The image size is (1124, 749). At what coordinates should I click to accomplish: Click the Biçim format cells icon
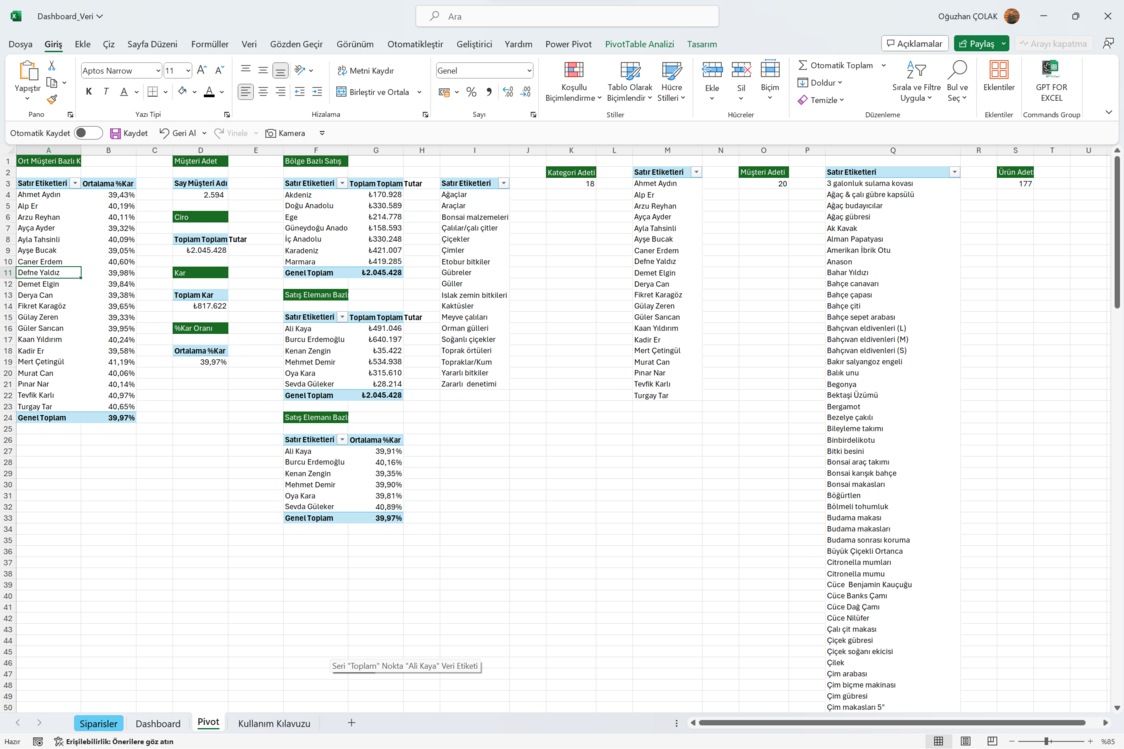[770, 70]
